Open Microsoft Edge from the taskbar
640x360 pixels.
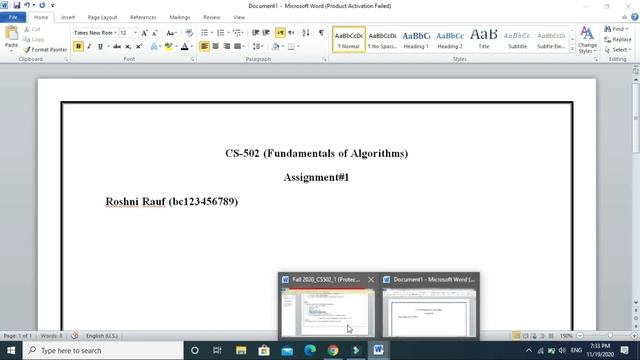[310, 350]
